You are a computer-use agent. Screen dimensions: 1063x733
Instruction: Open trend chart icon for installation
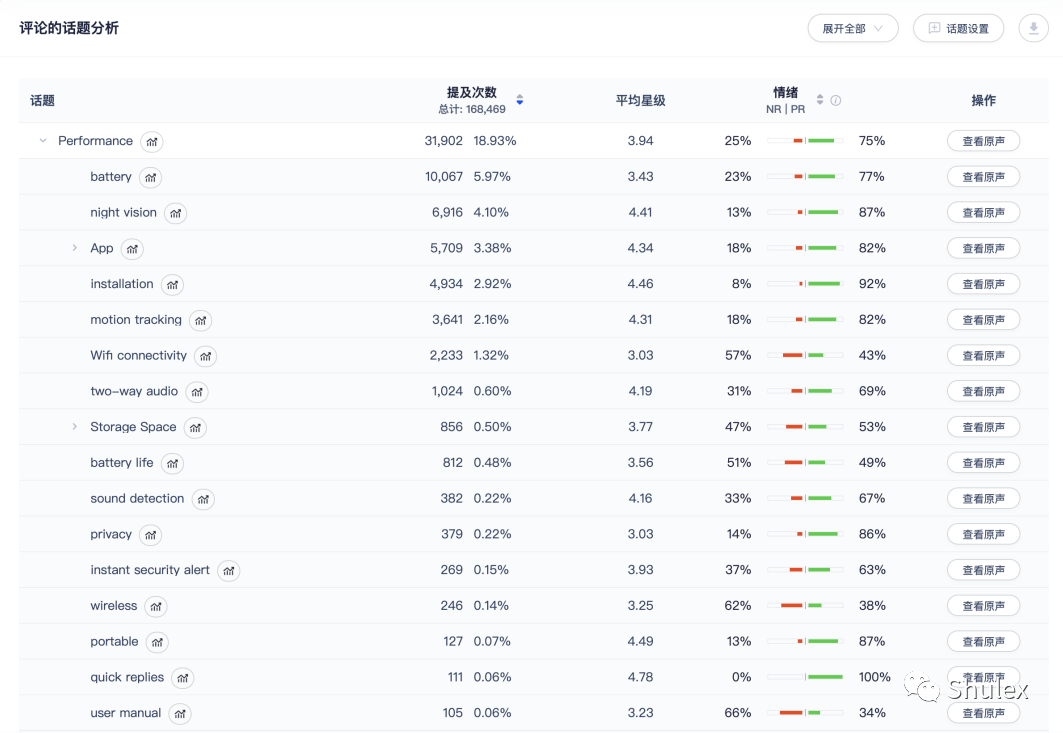click(172, 285)
